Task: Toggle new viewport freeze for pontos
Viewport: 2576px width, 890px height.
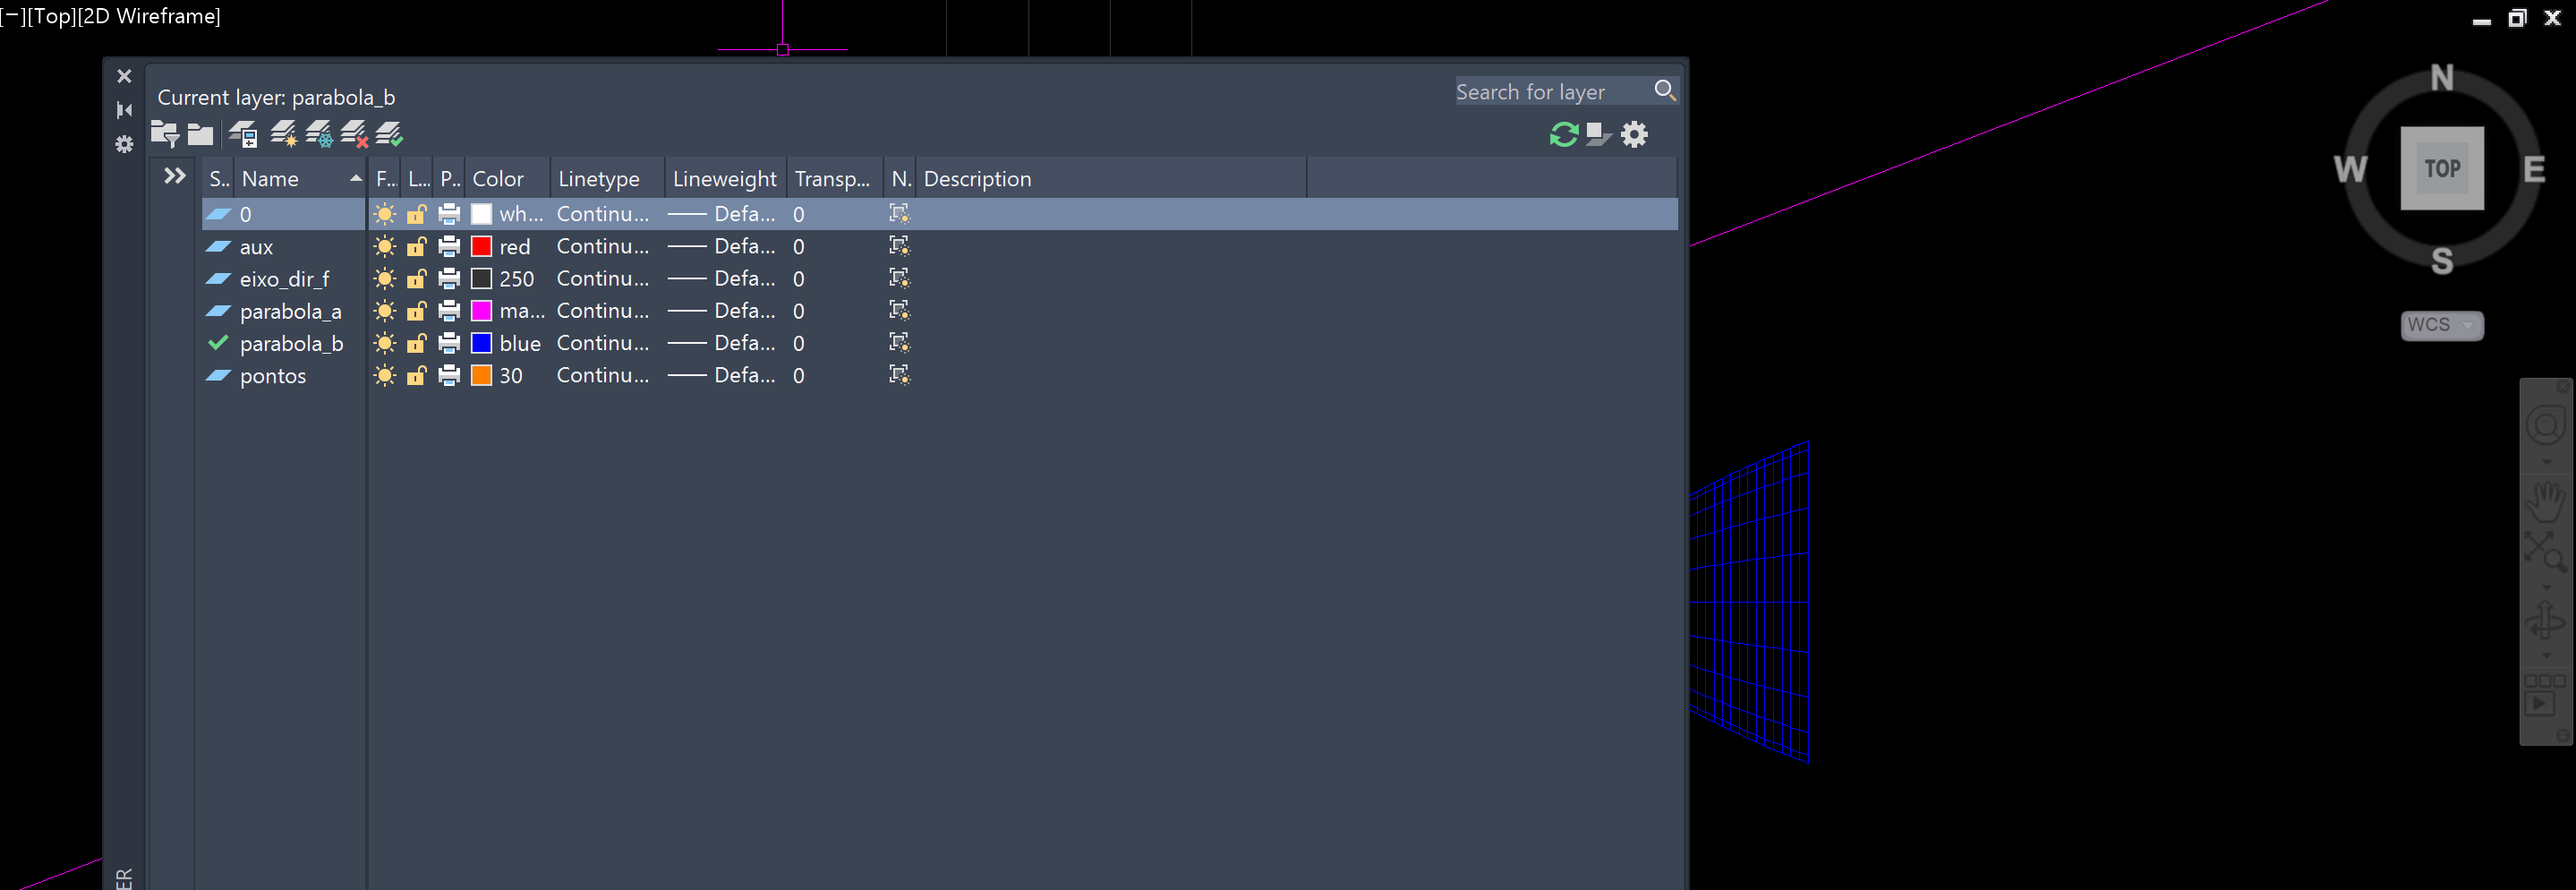Action: click(x=899, y=375)
